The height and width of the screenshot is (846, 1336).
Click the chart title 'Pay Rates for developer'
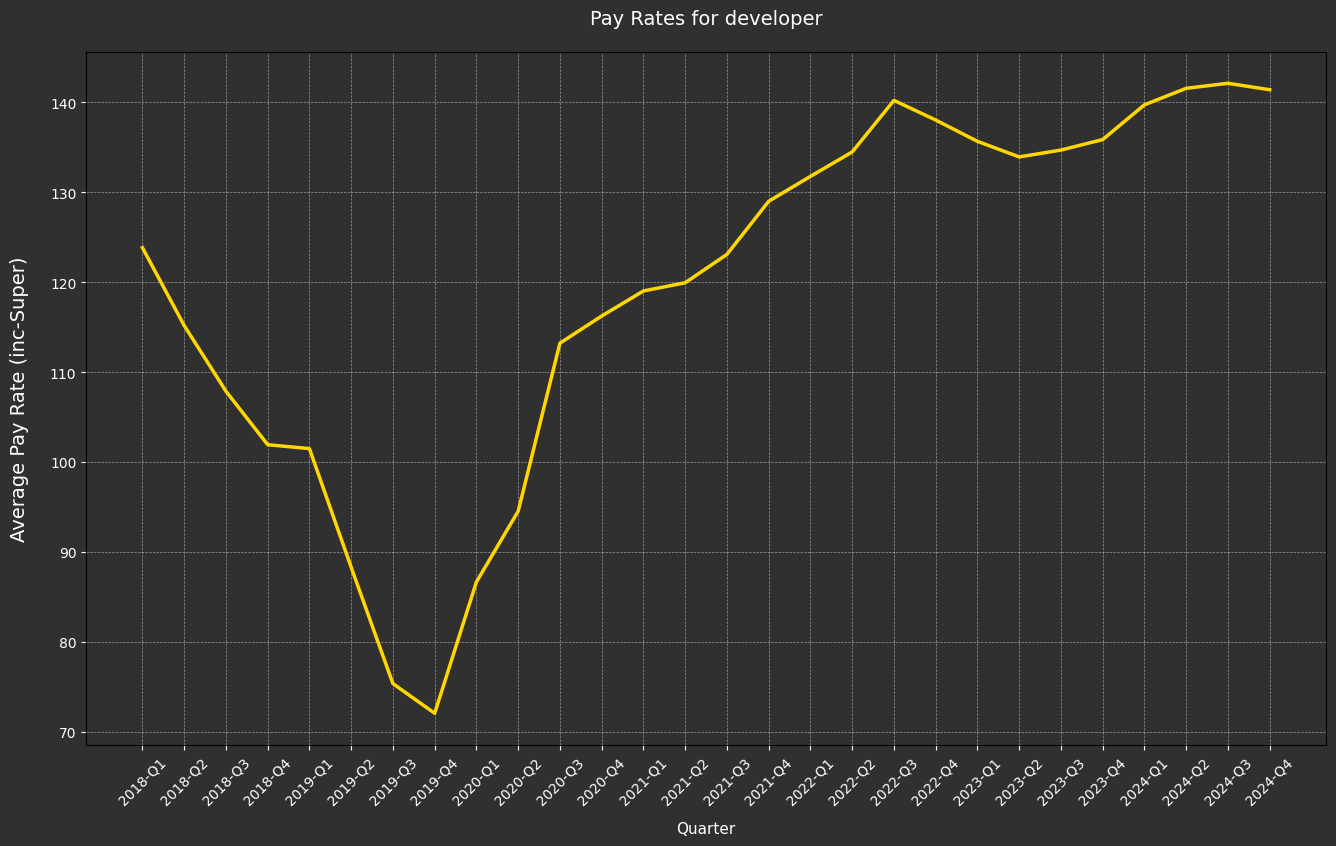tap(705, 19)
